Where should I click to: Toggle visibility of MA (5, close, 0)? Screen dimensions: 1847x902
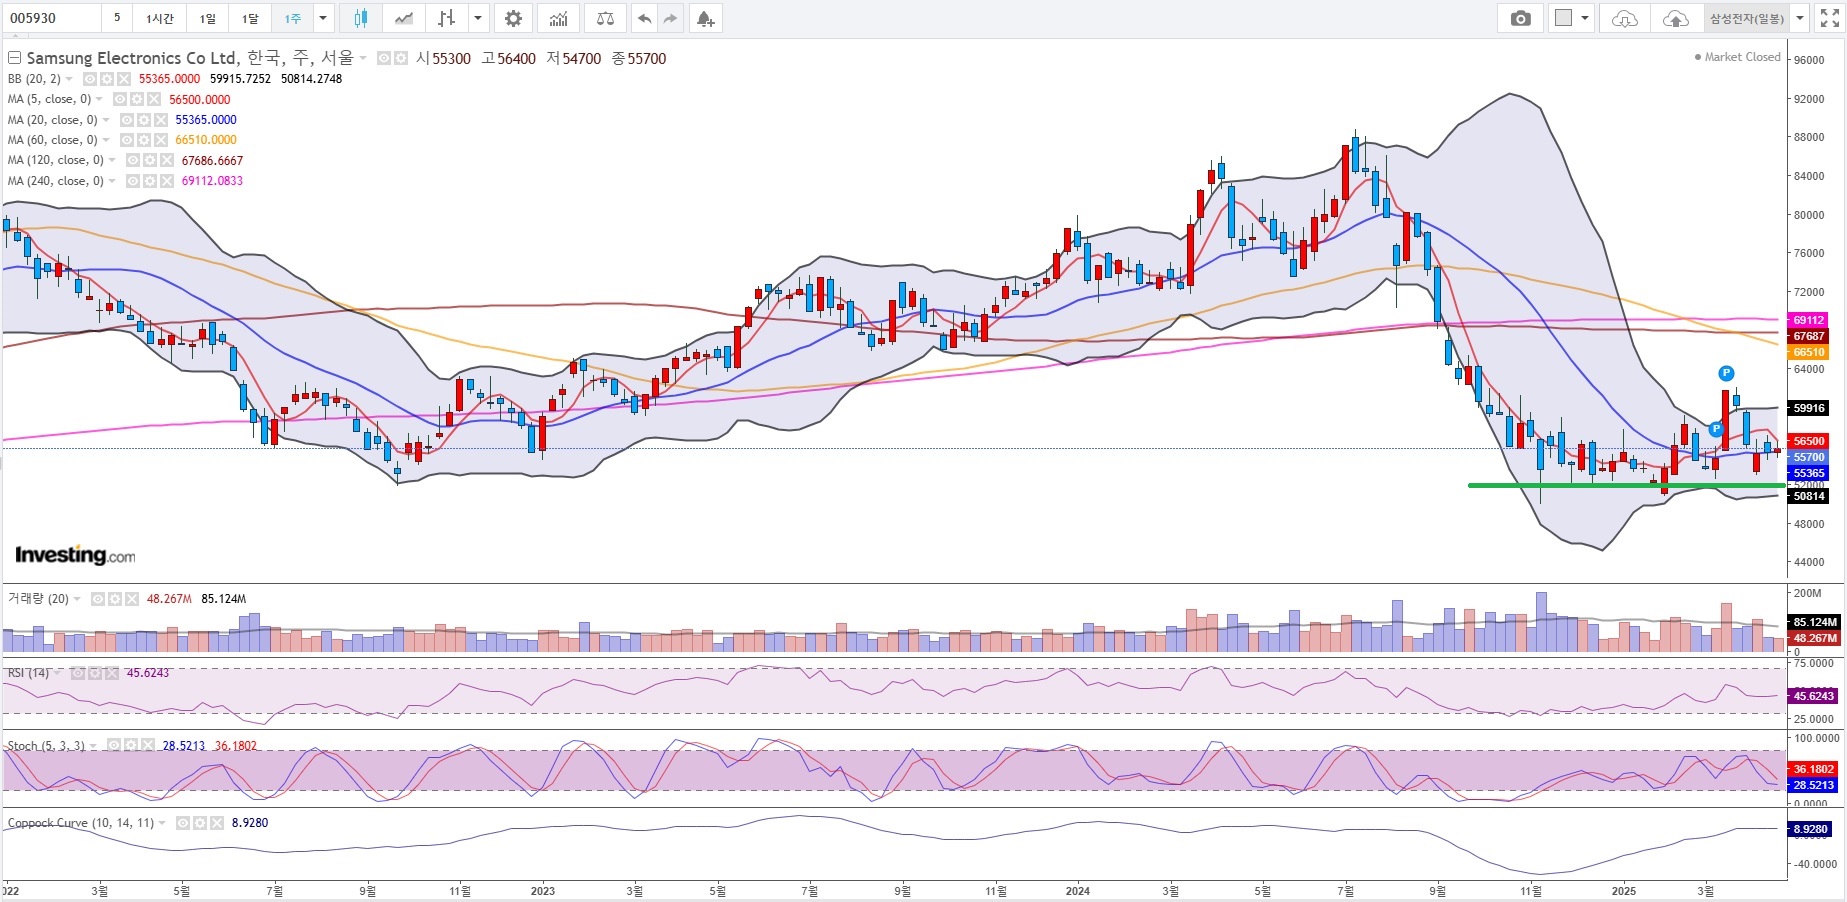[x=119, y=99]
